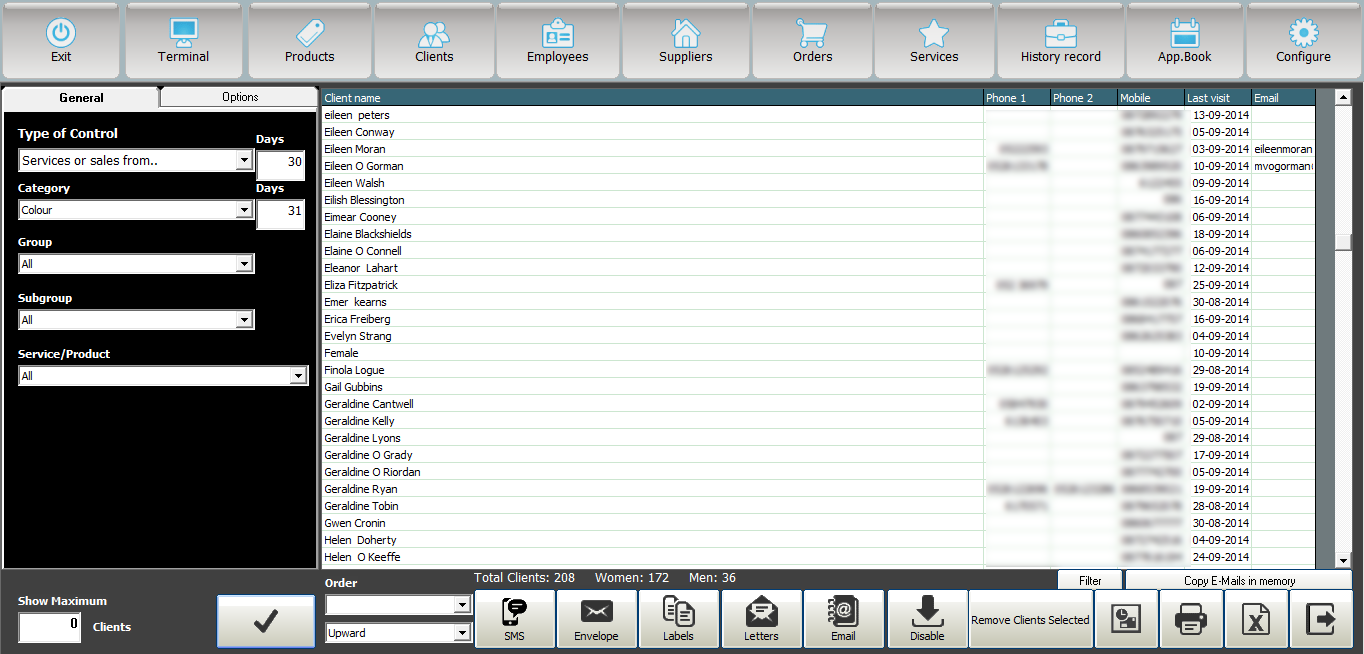The width and height of the screenshot is (1364, 654).
Task: Print the client list with printer icon
Action: tap(1190, 619)
